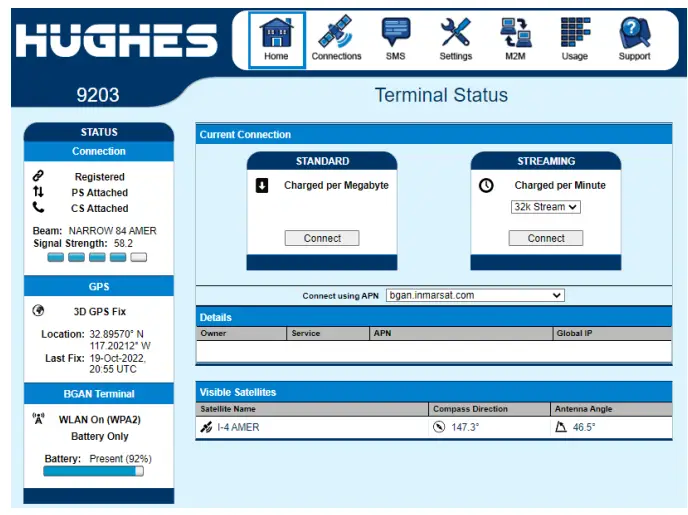Click the I-4 AMER satellite icon

coord(206,427)
